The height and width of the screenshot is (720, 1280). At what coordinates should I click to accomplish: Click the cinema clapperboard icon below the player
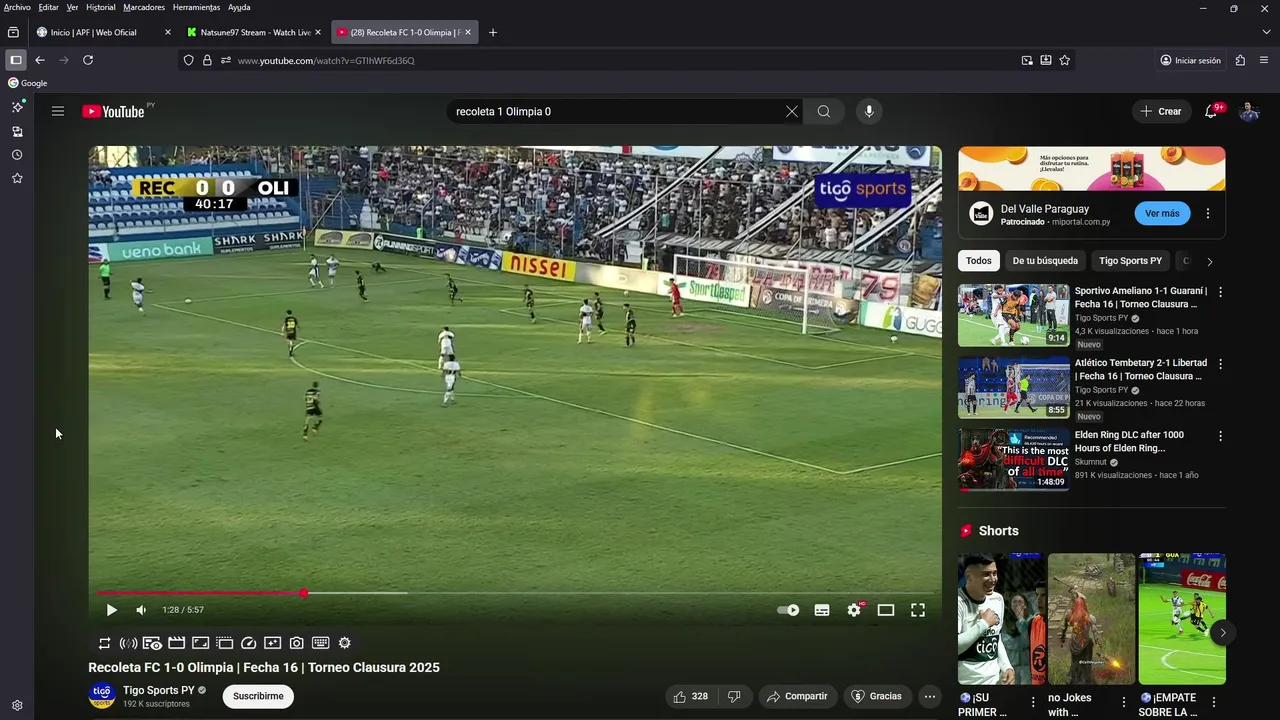[x=176, y=643]
